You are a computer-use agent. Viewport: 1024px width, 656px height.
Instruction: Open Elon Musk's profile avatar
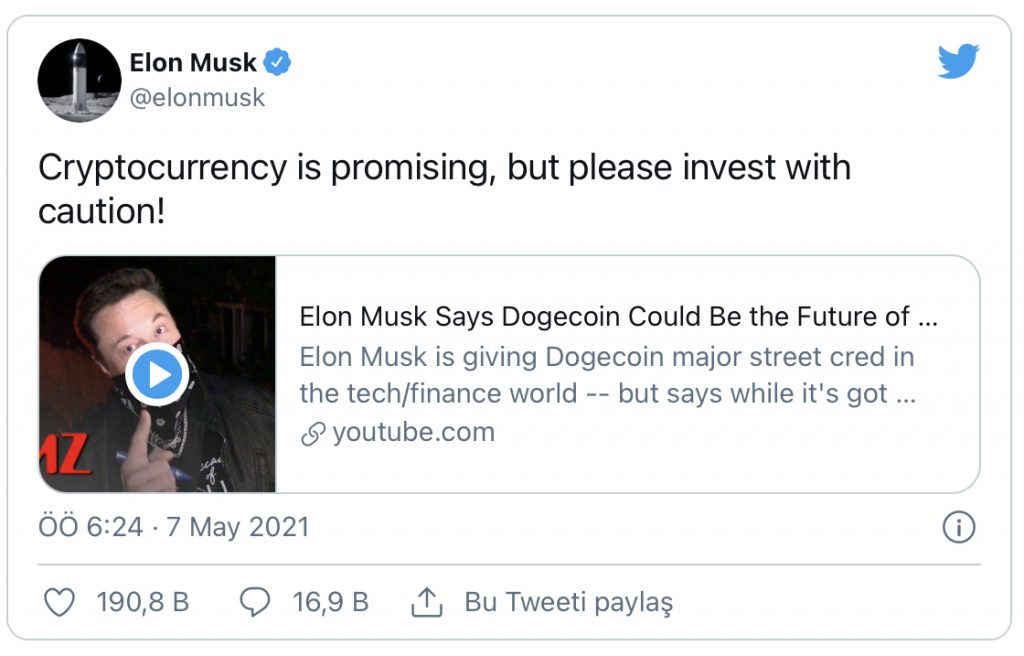pos(79,80)
